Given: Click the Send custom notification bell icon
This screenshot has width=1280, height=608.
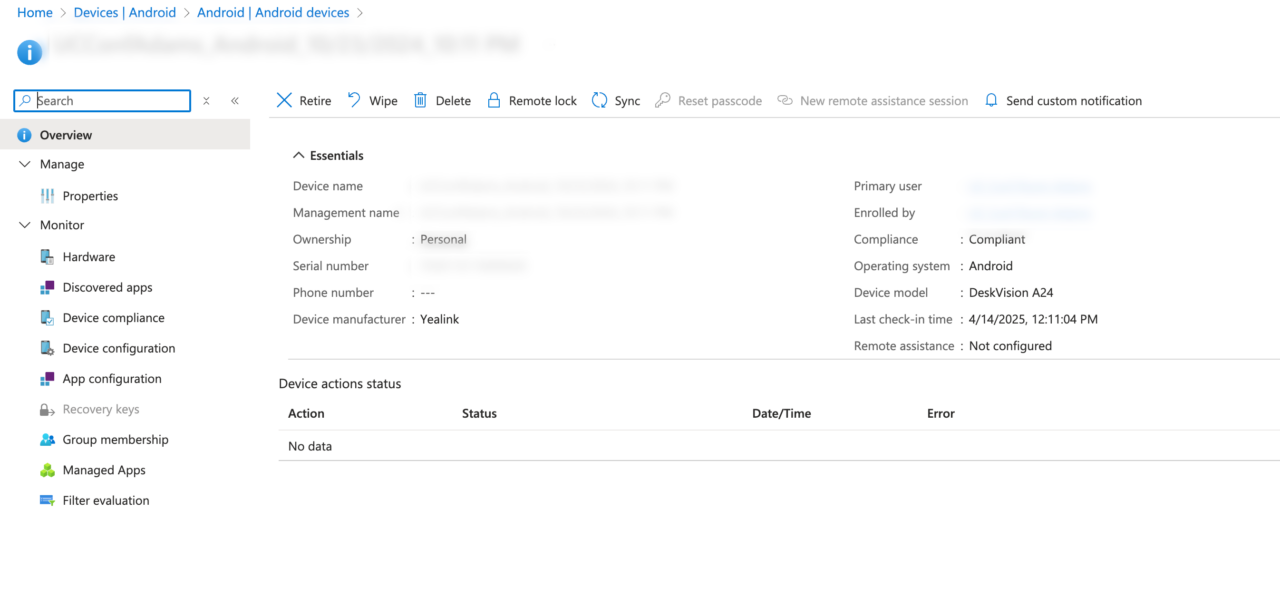Looking at the screenshot, I should click(991, 101).
